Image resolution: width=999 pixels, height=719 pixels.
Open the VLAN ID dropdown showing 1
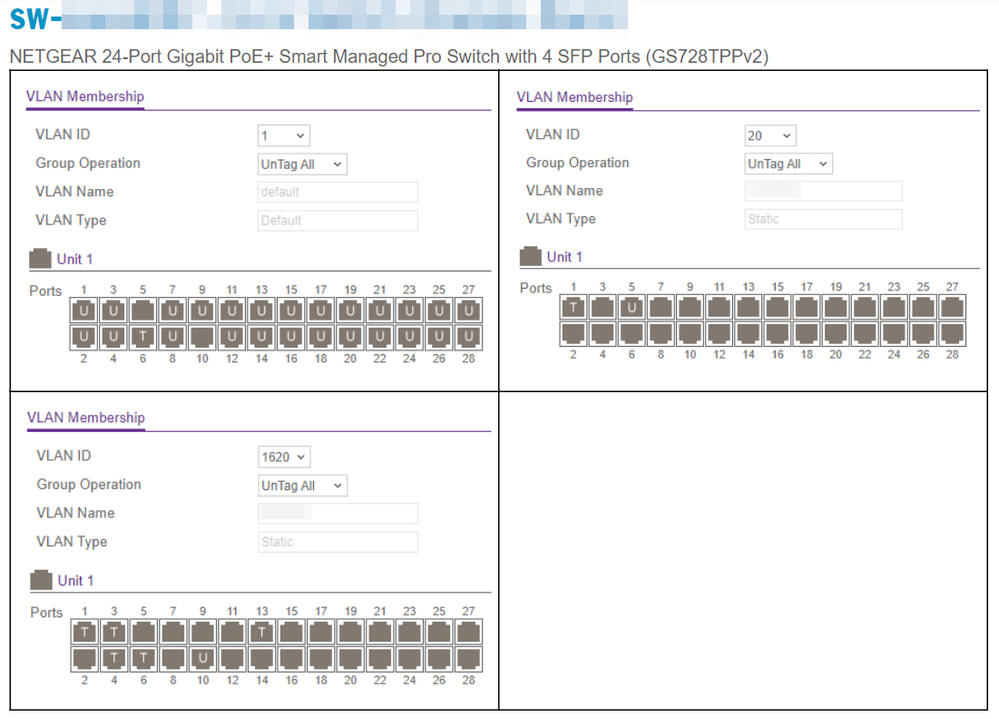coord(284,136)
